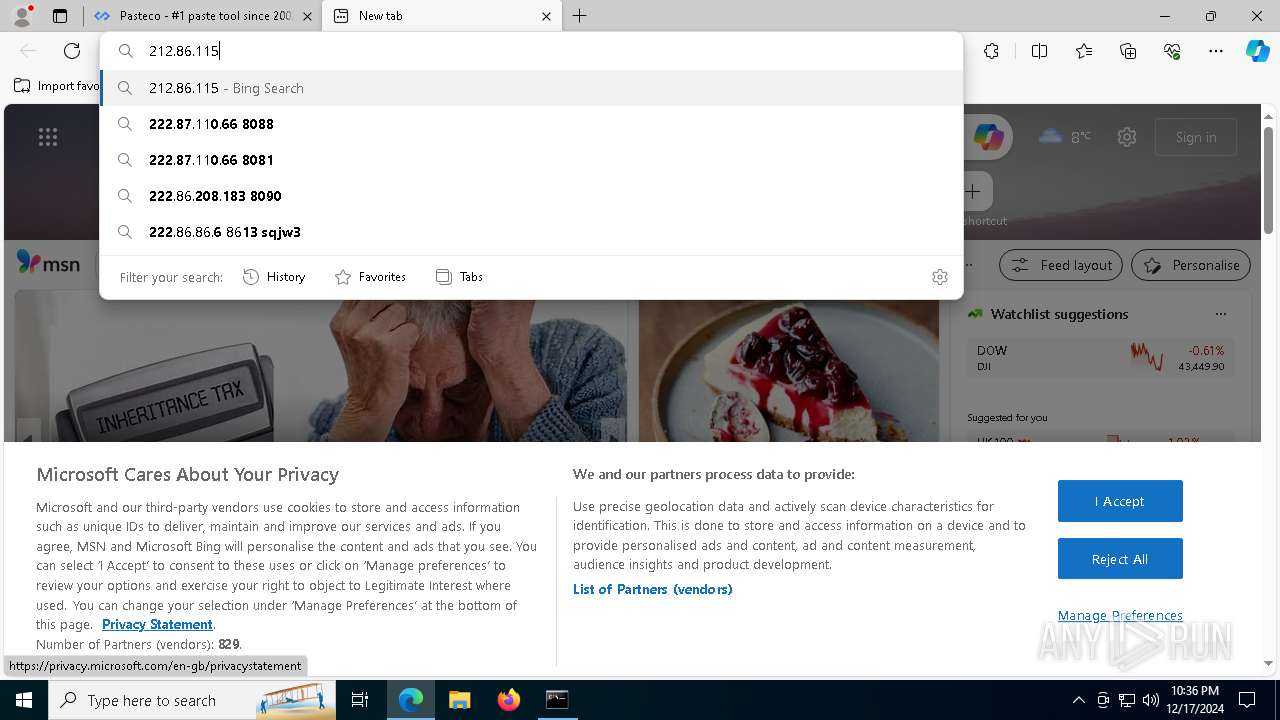
Task: Open List of Partners (vendors) link
Action: (x=653, y=589)
